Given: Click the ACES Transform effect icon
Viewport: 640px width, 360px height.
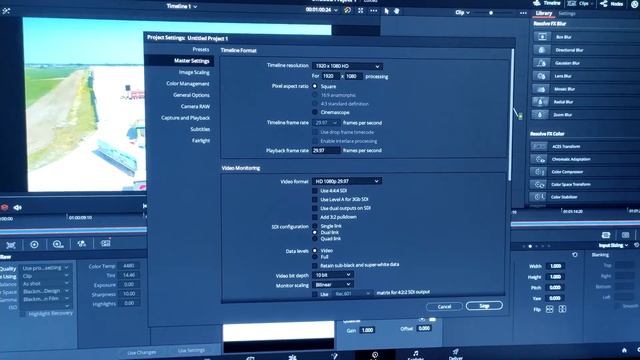Looking at the screenshot, I should point(538,146).
